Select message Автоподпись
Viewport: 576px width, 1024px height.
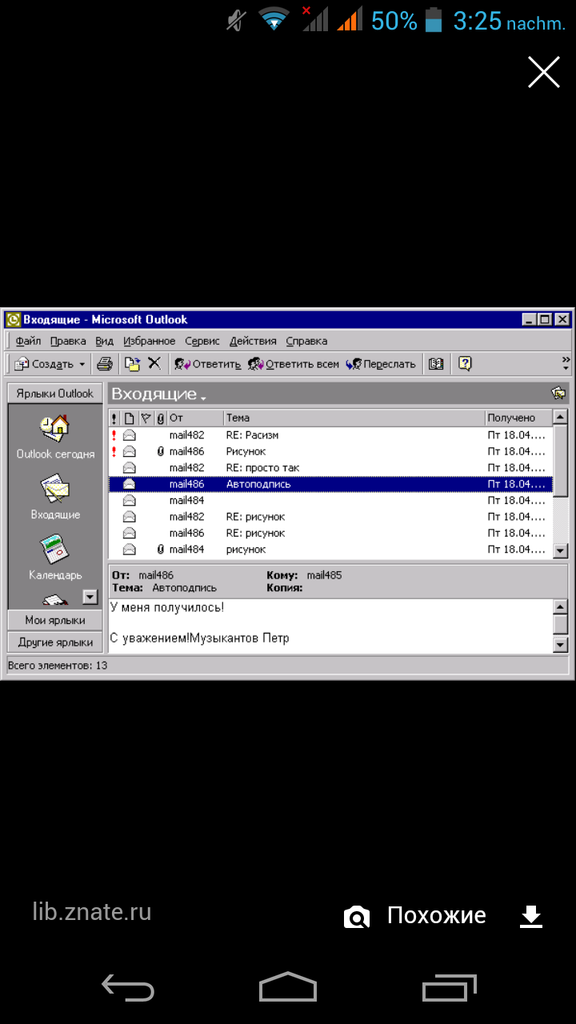(x=330, y=484)
